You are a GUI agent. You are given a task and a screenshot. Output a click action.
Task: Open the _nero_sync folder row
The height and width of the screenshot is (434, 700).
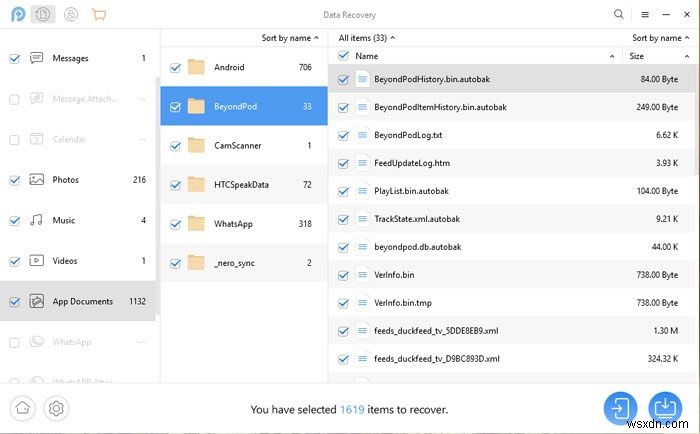pos(244,263)
